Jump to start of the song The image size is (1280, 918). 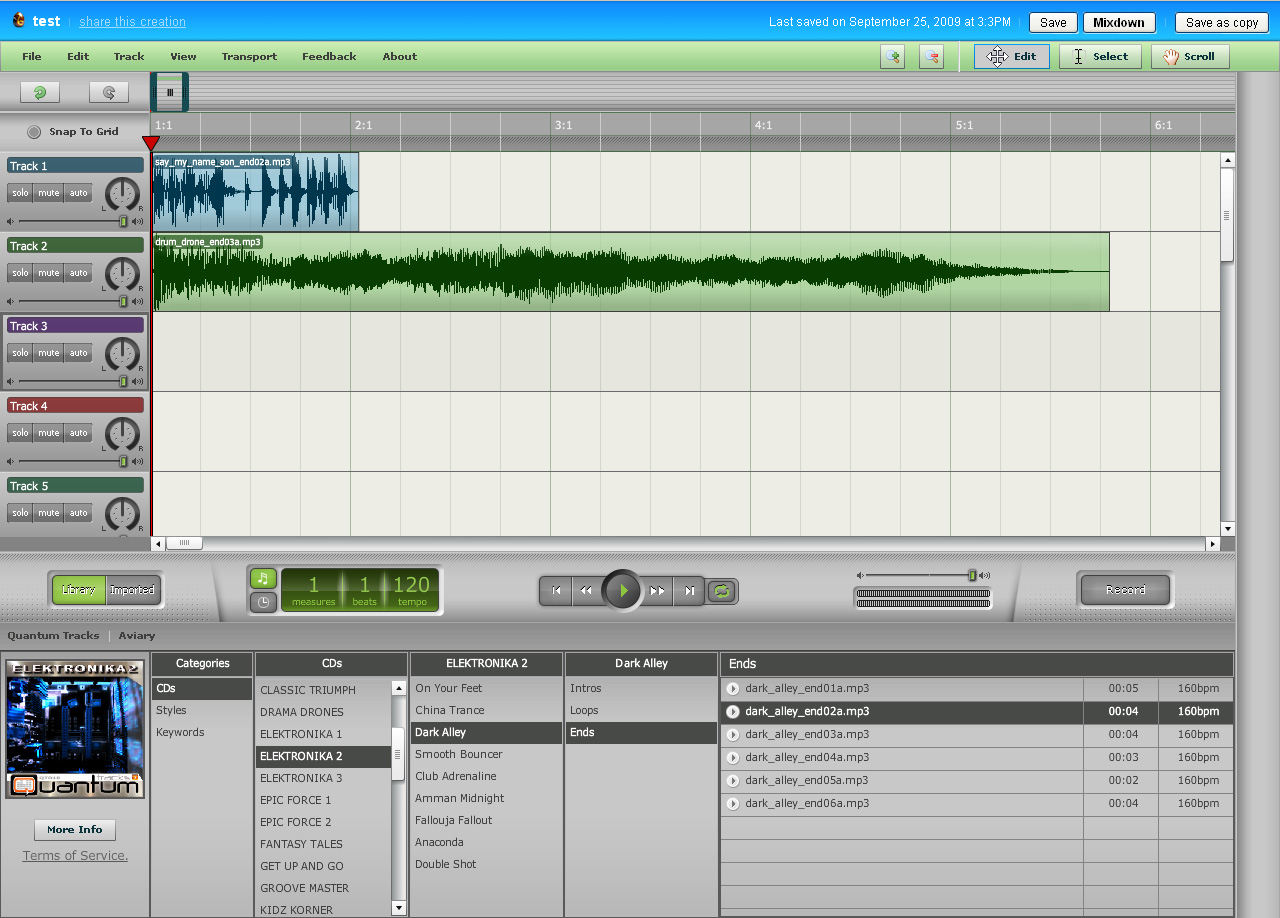(555, 591)
